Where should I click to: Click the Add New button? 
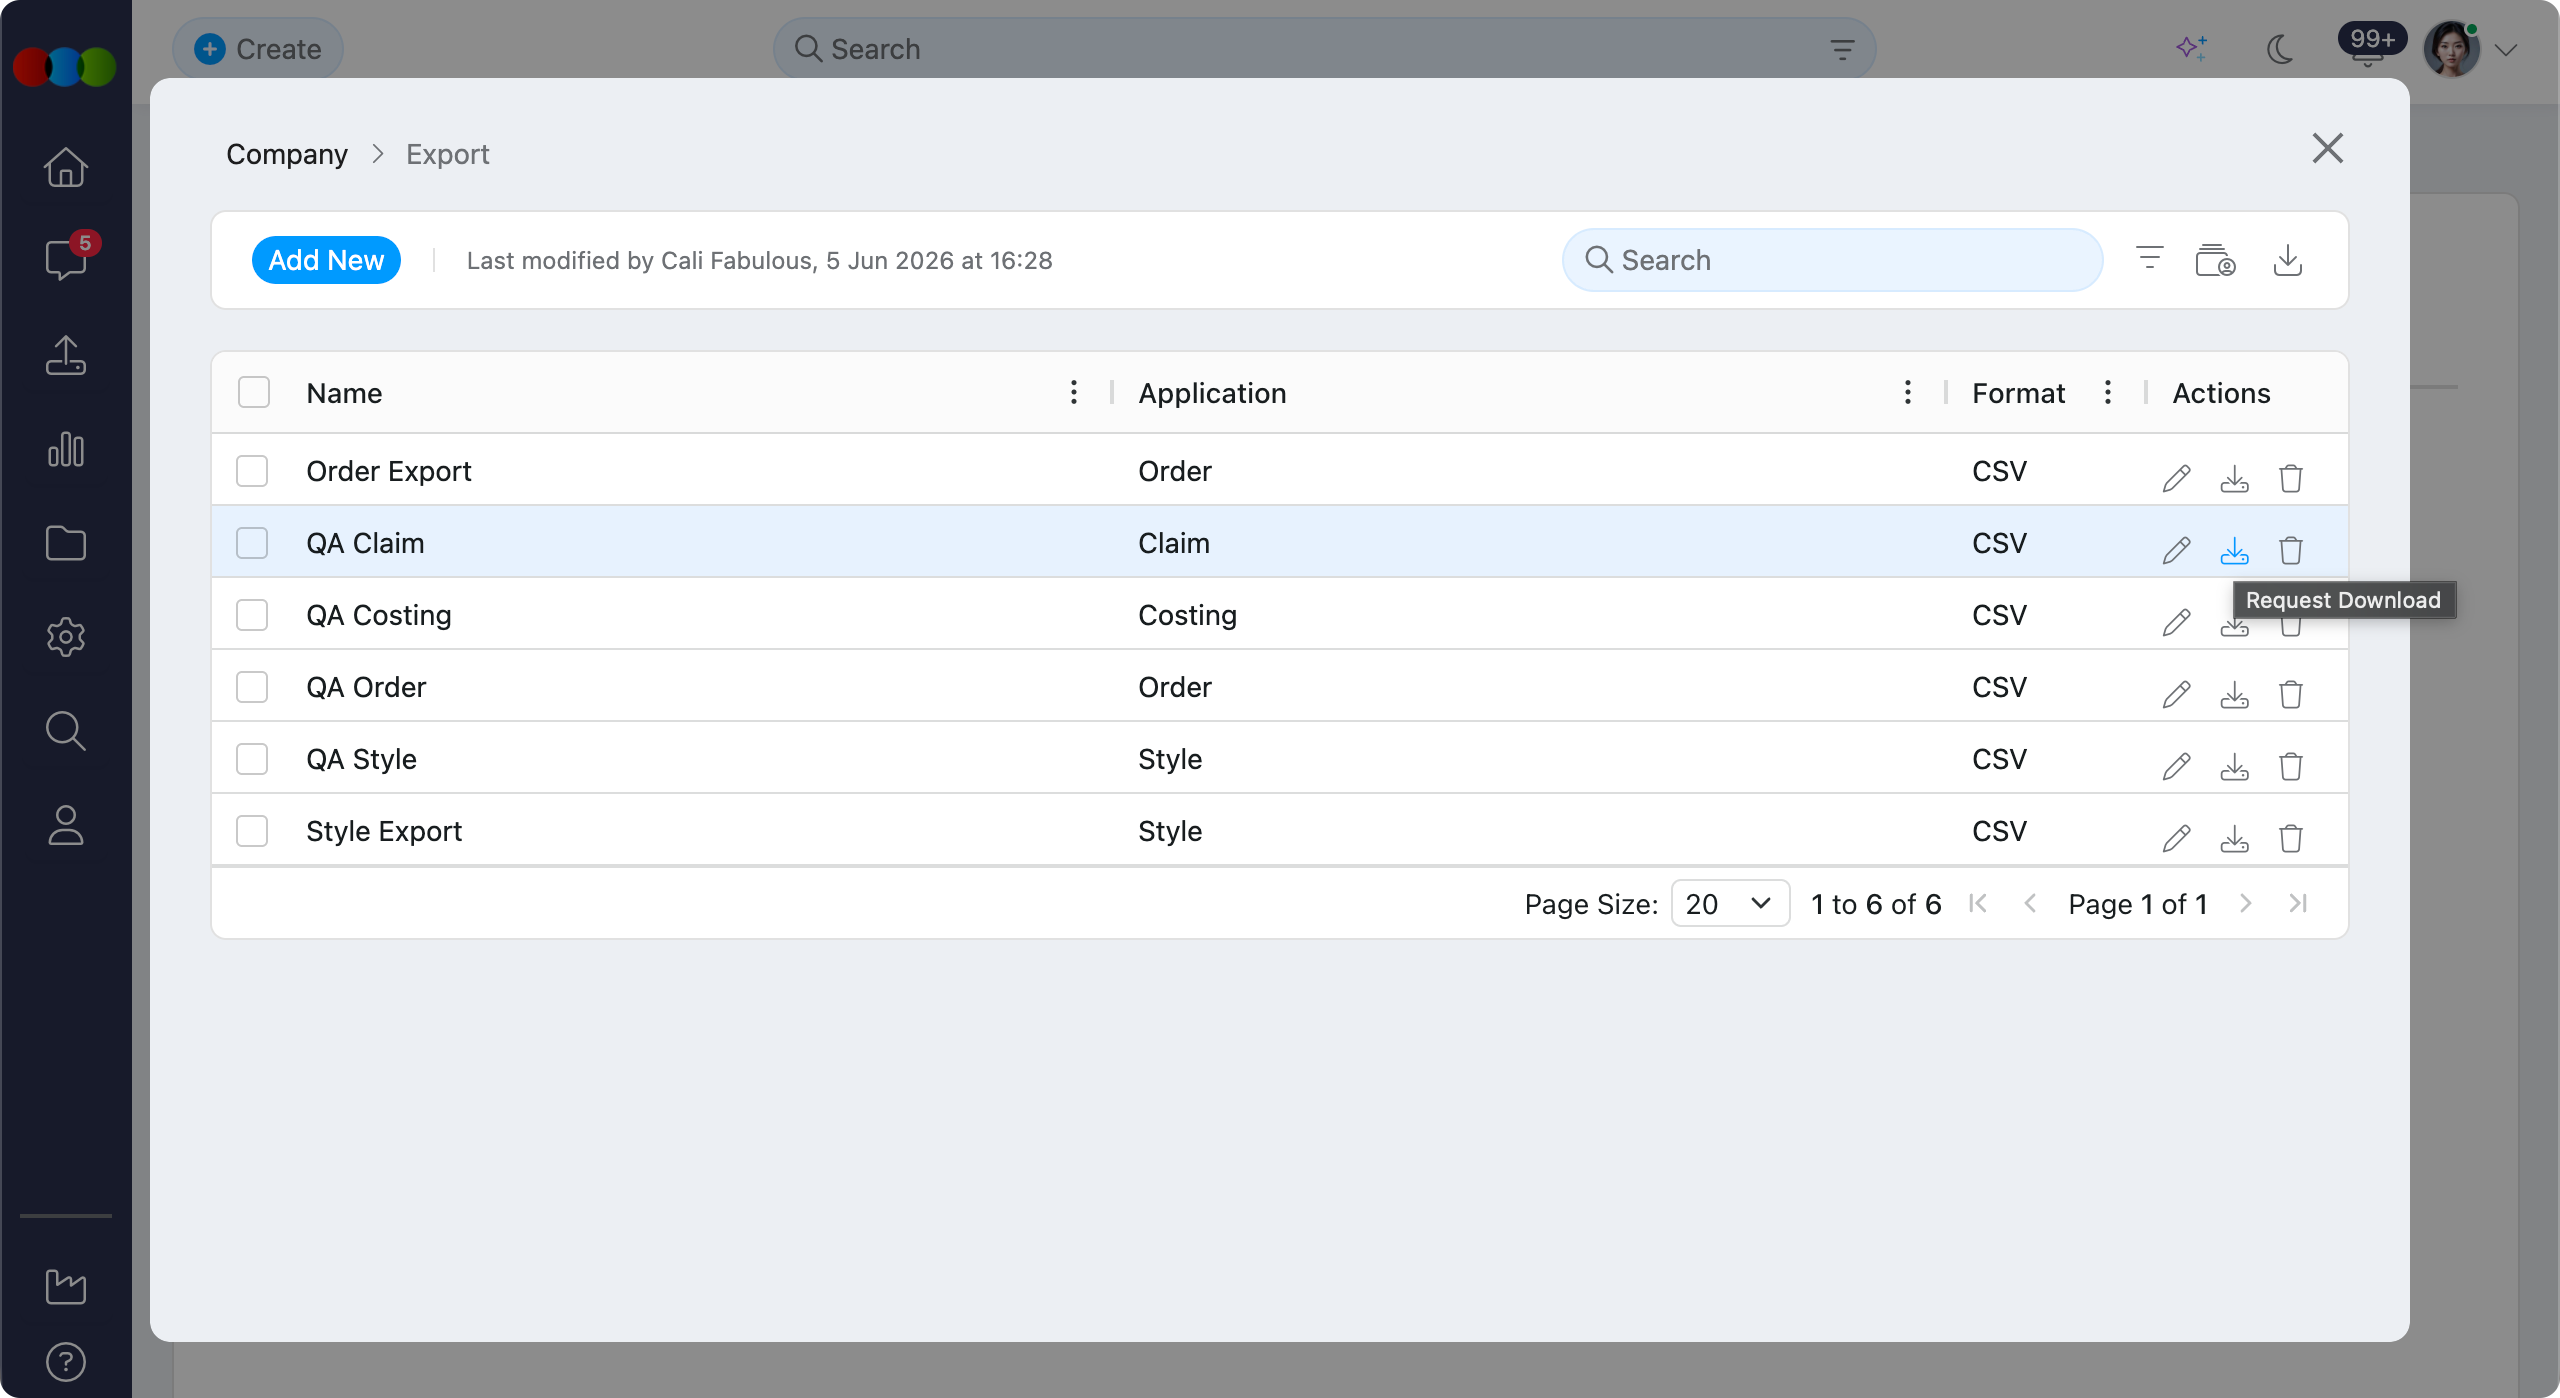(326, 260)
